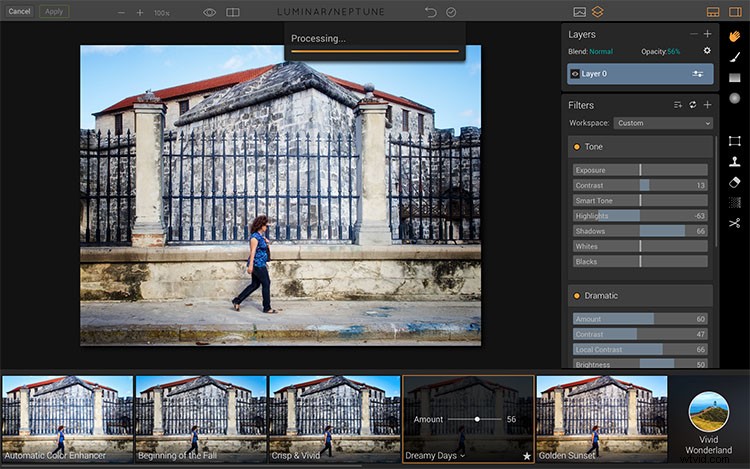This screenshot has height=469, width=750.
Task: Select the Gradient mask rectangle tool
Action: 735,77
